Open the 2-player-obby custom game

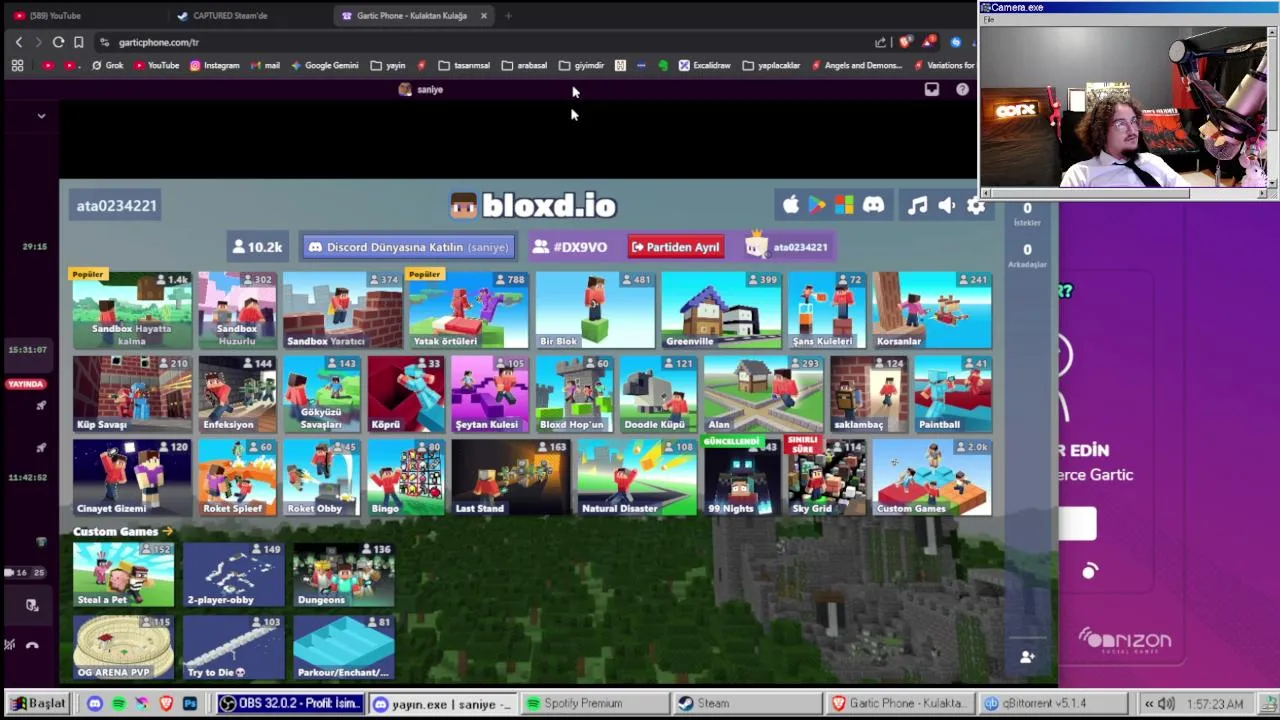point(233,575)
